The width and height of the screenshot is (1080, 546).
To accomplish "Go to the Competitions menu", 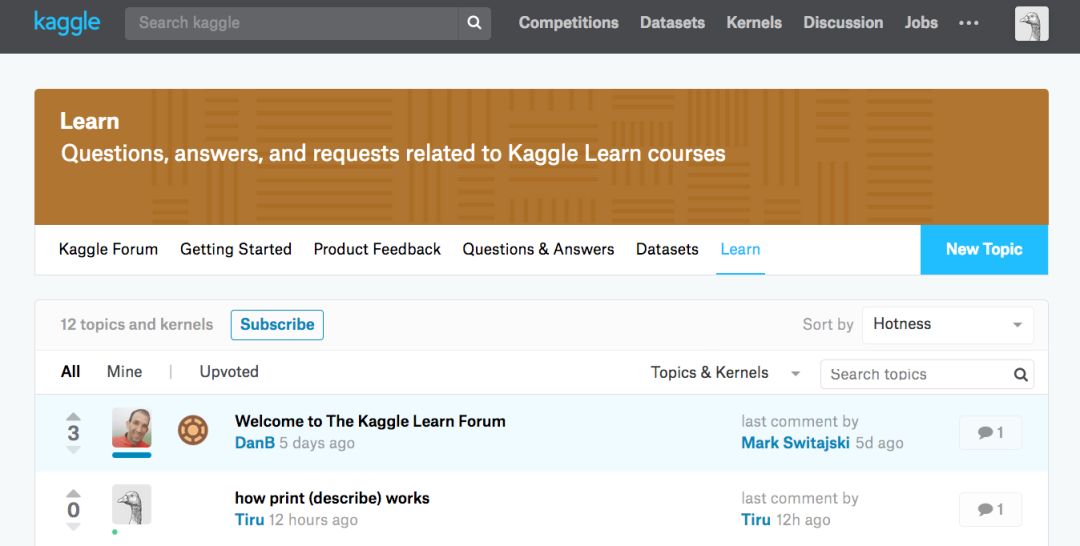I will click(x=568, y=23).
